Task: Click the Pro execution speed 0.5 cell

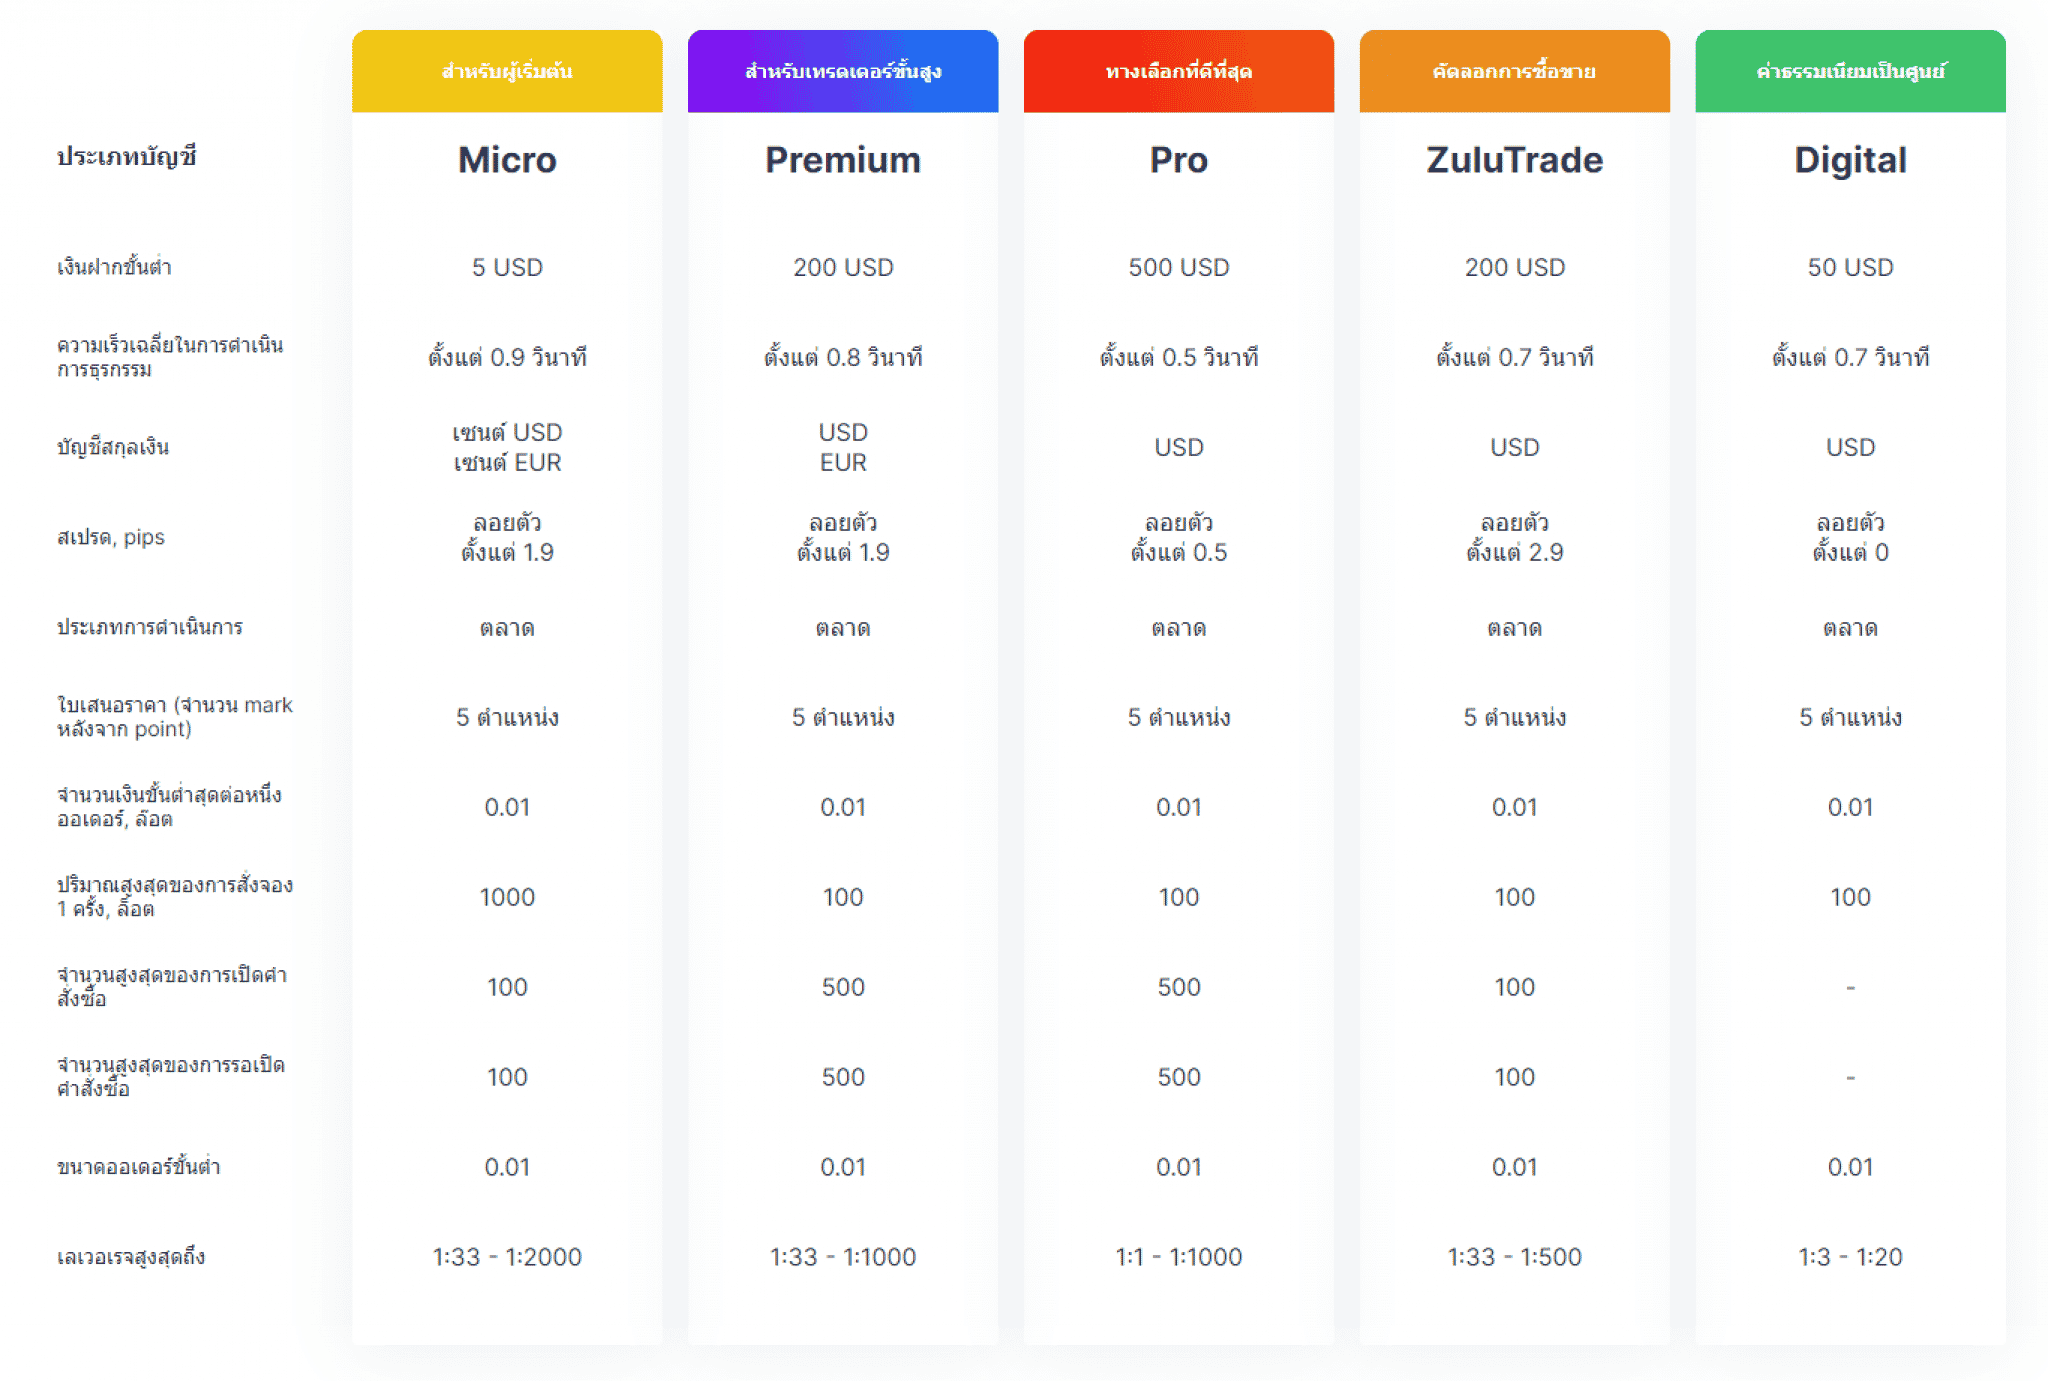Action: pos(1179,357)
